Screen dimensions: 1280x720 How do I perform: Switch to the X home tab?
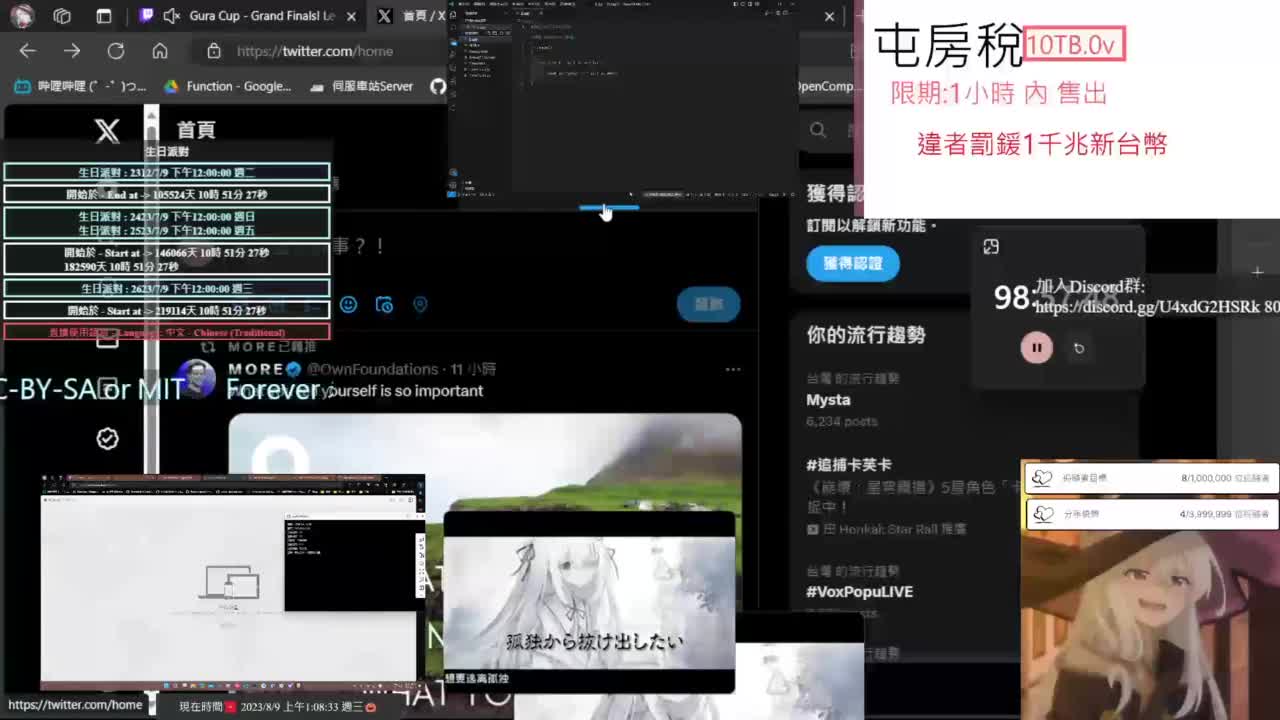point(415,16)
